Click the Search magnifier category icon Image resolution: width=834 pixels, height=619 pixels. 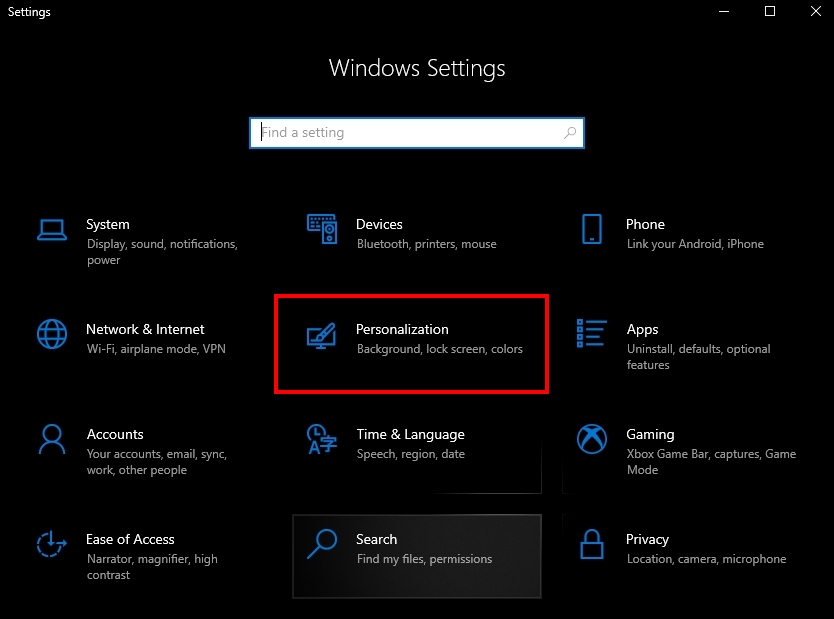[322, 543]
